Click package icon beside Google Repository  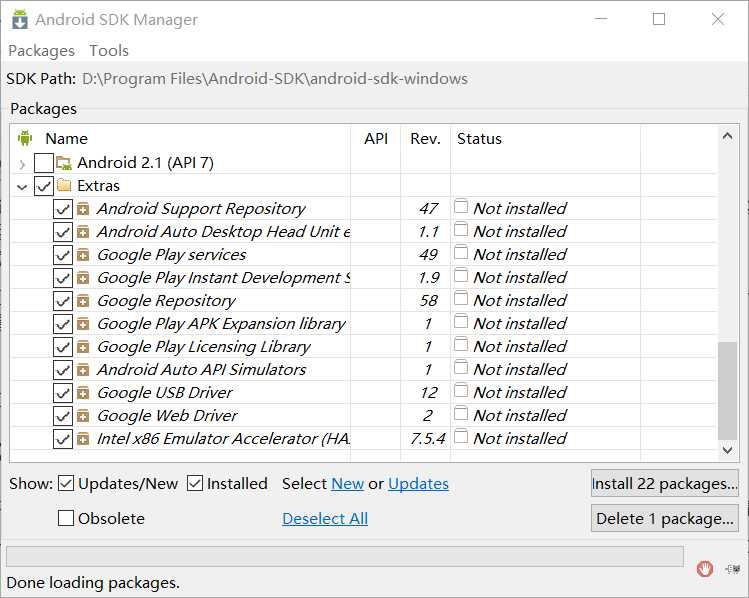[83, 301]
